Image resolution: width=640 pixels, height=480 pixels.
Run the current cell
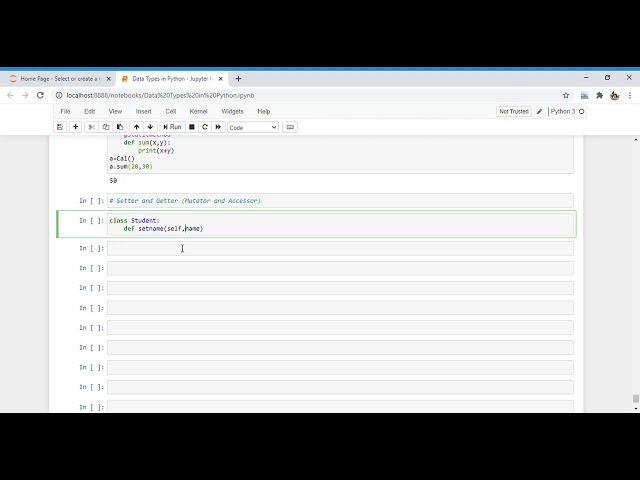(172, 127)
